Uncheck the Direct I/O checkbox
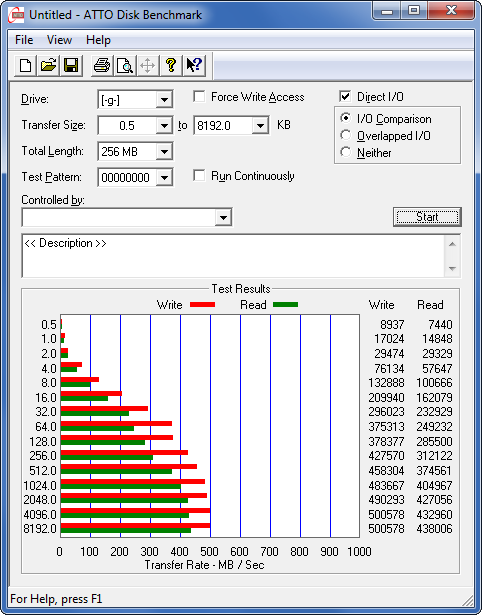The image size is (482, 615). click(x=345, y=96)
